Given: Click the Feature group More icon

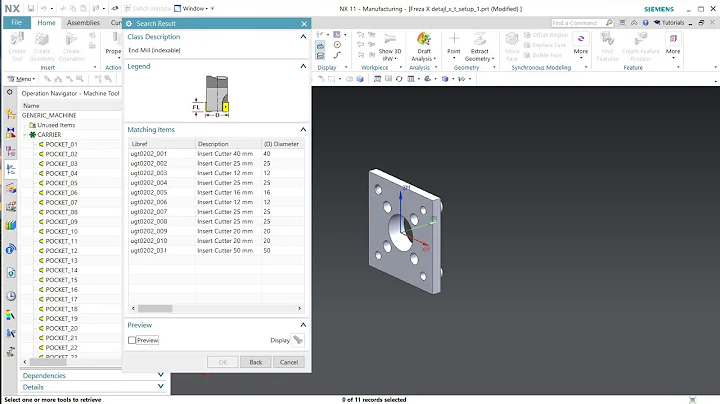Looking at the screenshot, I should (673, 39).
